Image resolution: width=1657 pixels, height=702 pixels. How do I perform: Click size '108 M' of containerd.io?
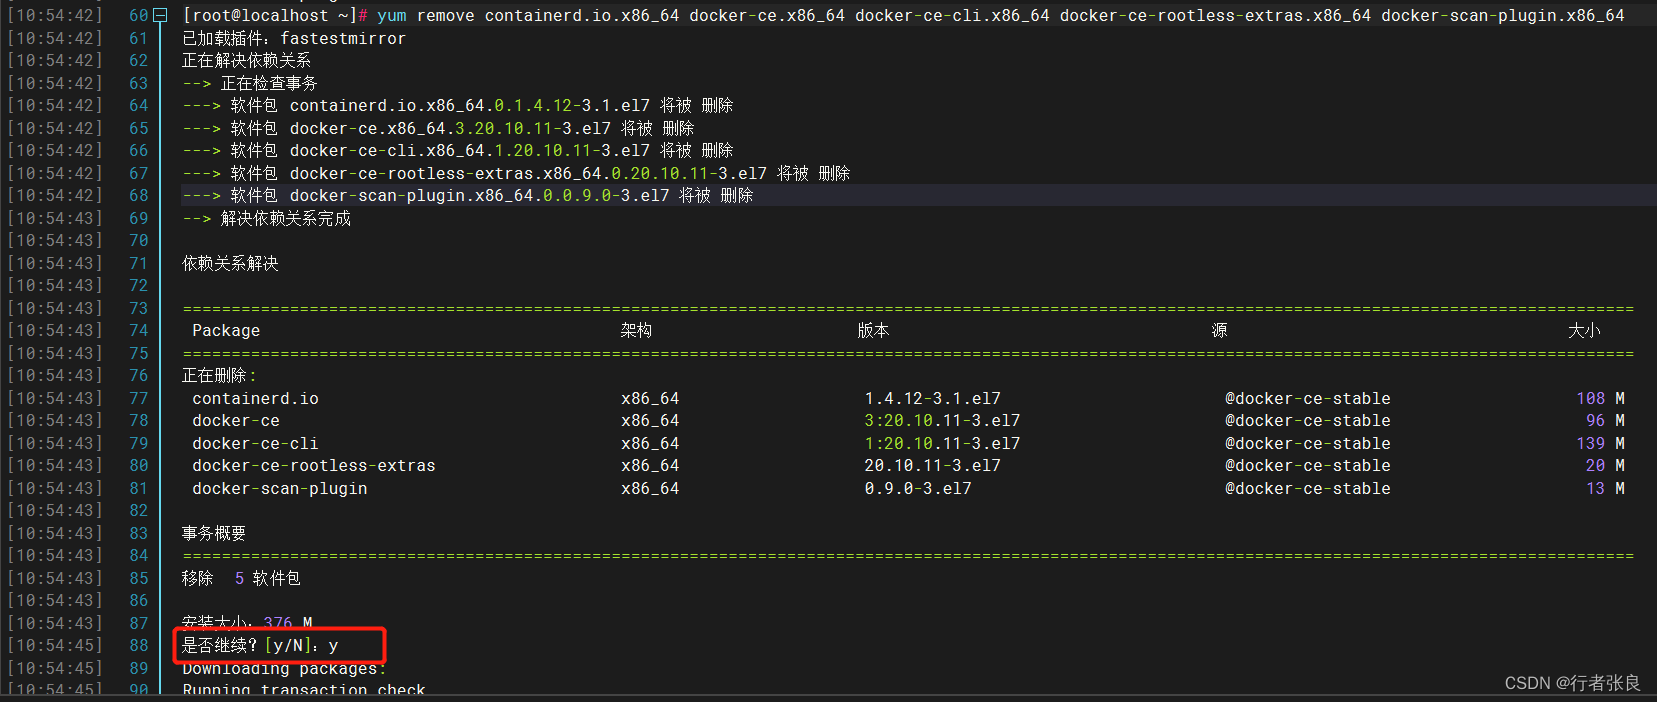(1601, 399)
